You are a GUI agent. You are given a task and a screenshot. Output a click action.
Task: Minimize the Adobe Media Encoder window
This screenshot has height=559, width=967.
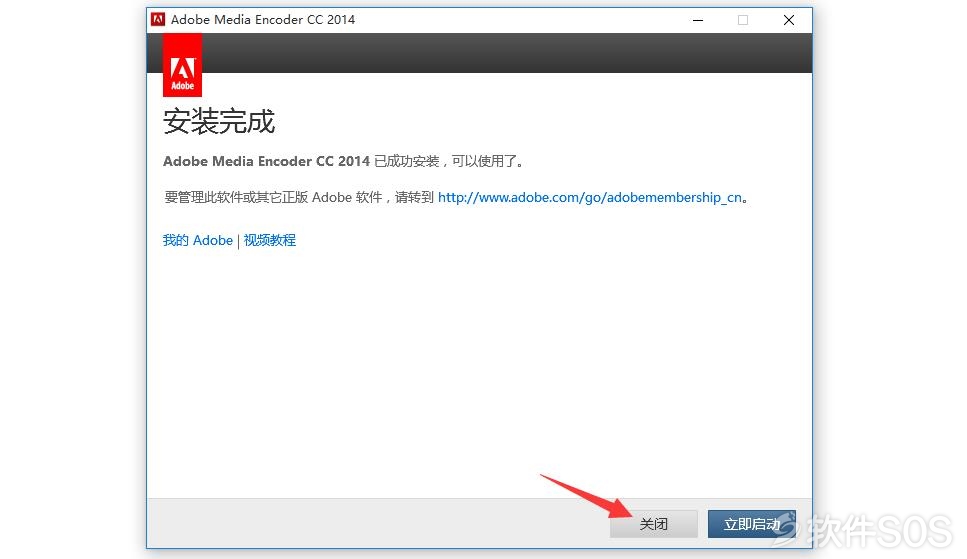tap(698, 20)
